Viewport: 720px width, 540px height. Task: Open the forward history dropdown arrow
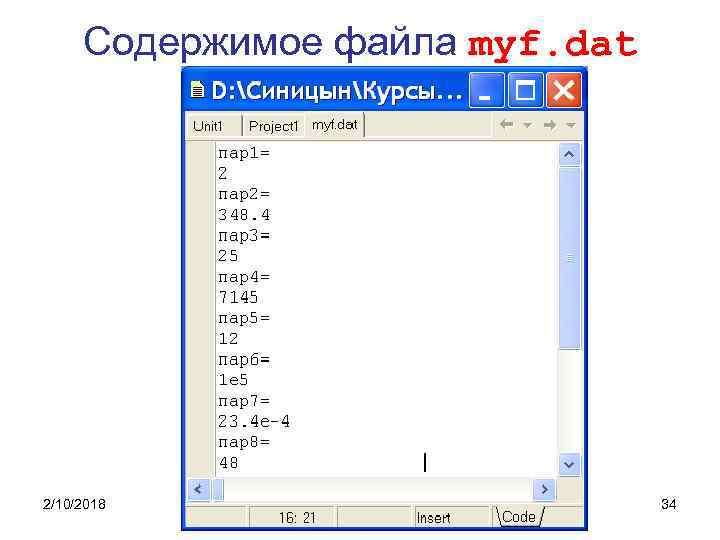(571, 125)
